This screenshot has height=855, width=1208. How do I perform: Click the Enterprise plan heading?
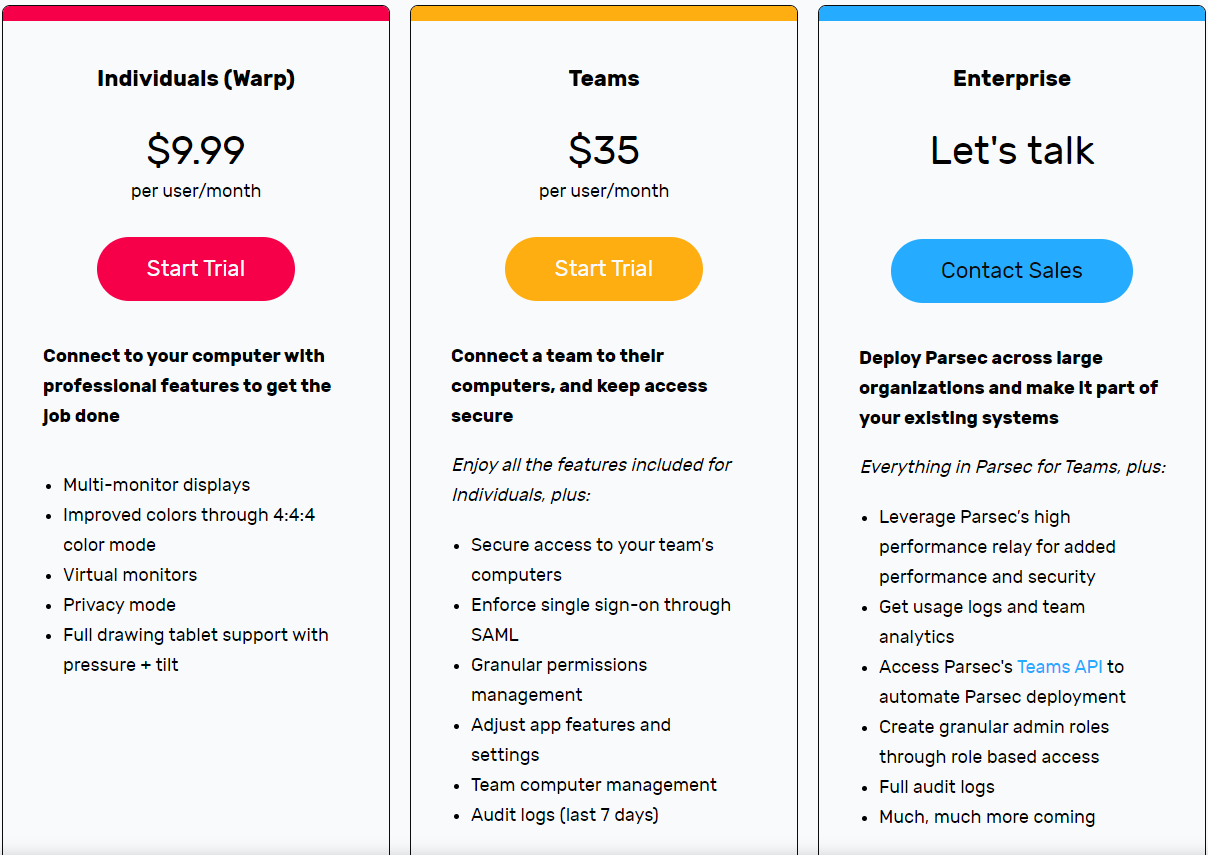click(x=1011, y=79)
